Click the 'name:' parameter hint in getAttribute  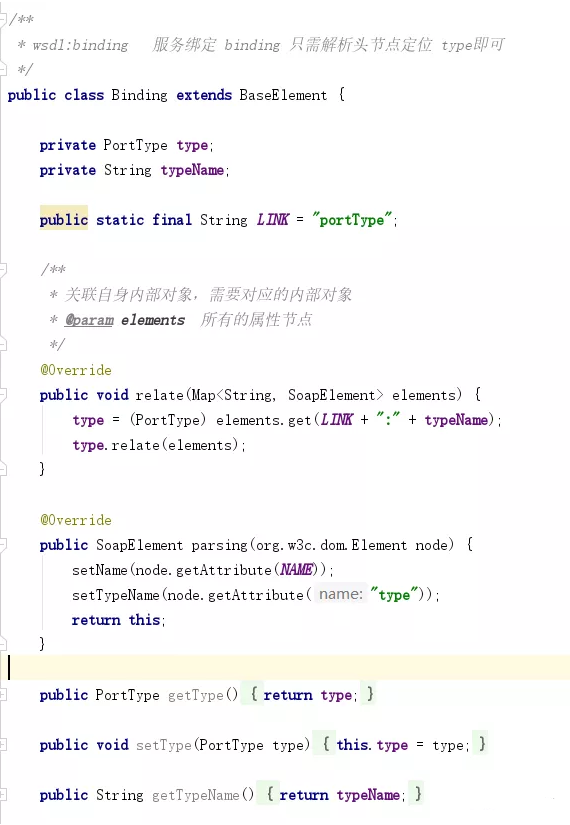point(341,595)
